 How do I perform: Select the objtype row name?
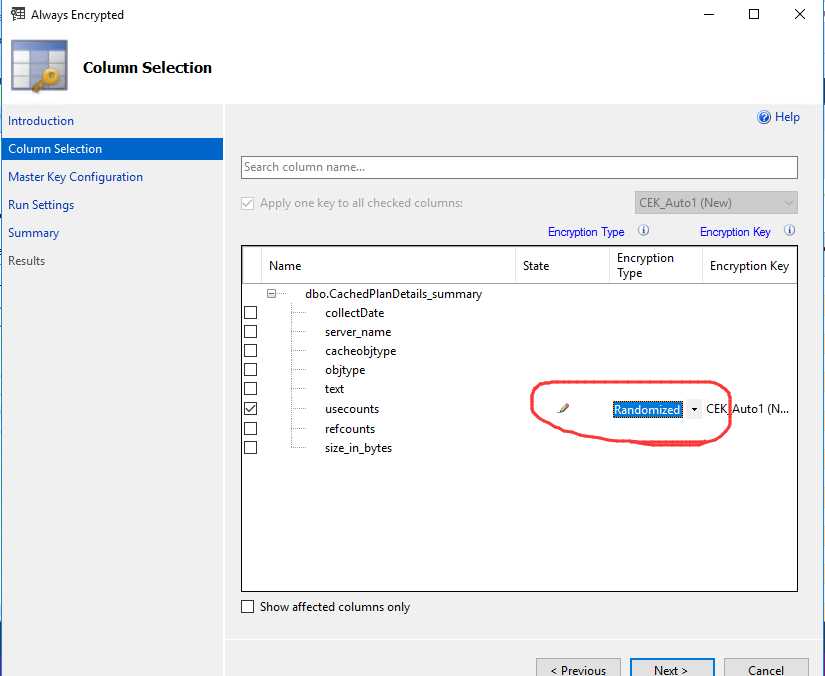click(345, 370)
